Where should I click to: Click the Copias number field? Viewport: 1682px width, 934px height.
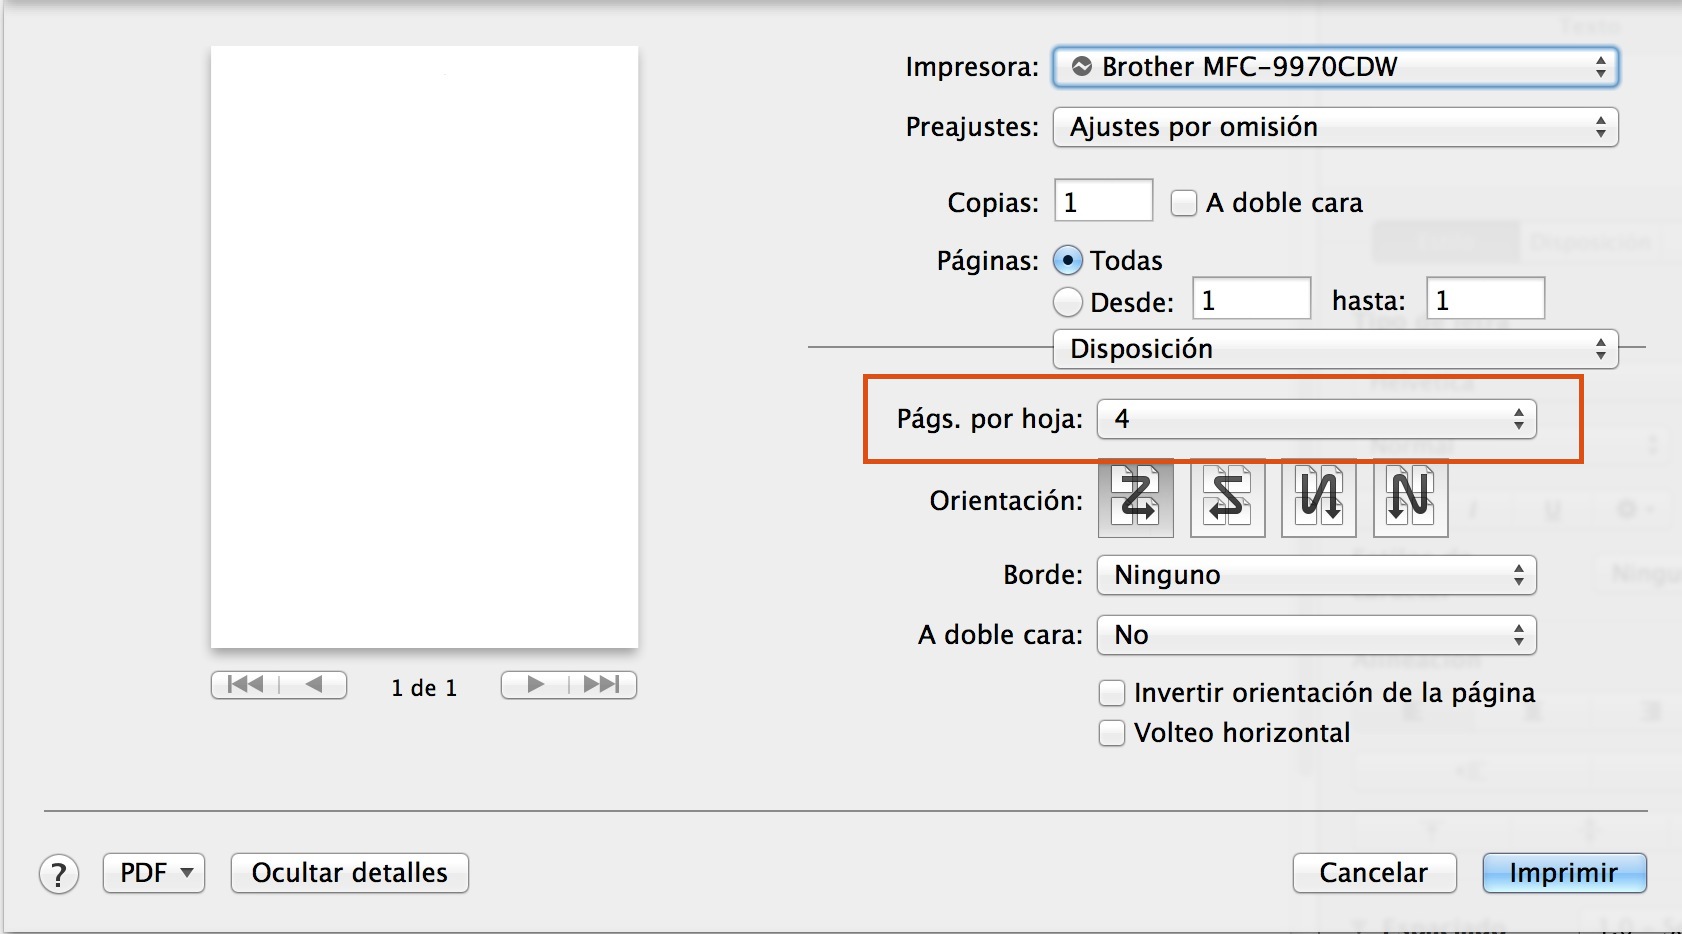tap(1104, 200)
